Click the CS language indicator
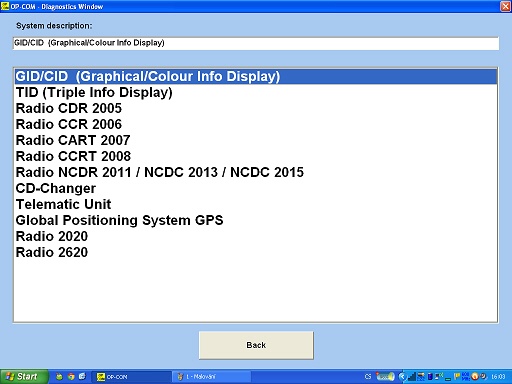The image size is (512, 384). click(x=368, y=377)
